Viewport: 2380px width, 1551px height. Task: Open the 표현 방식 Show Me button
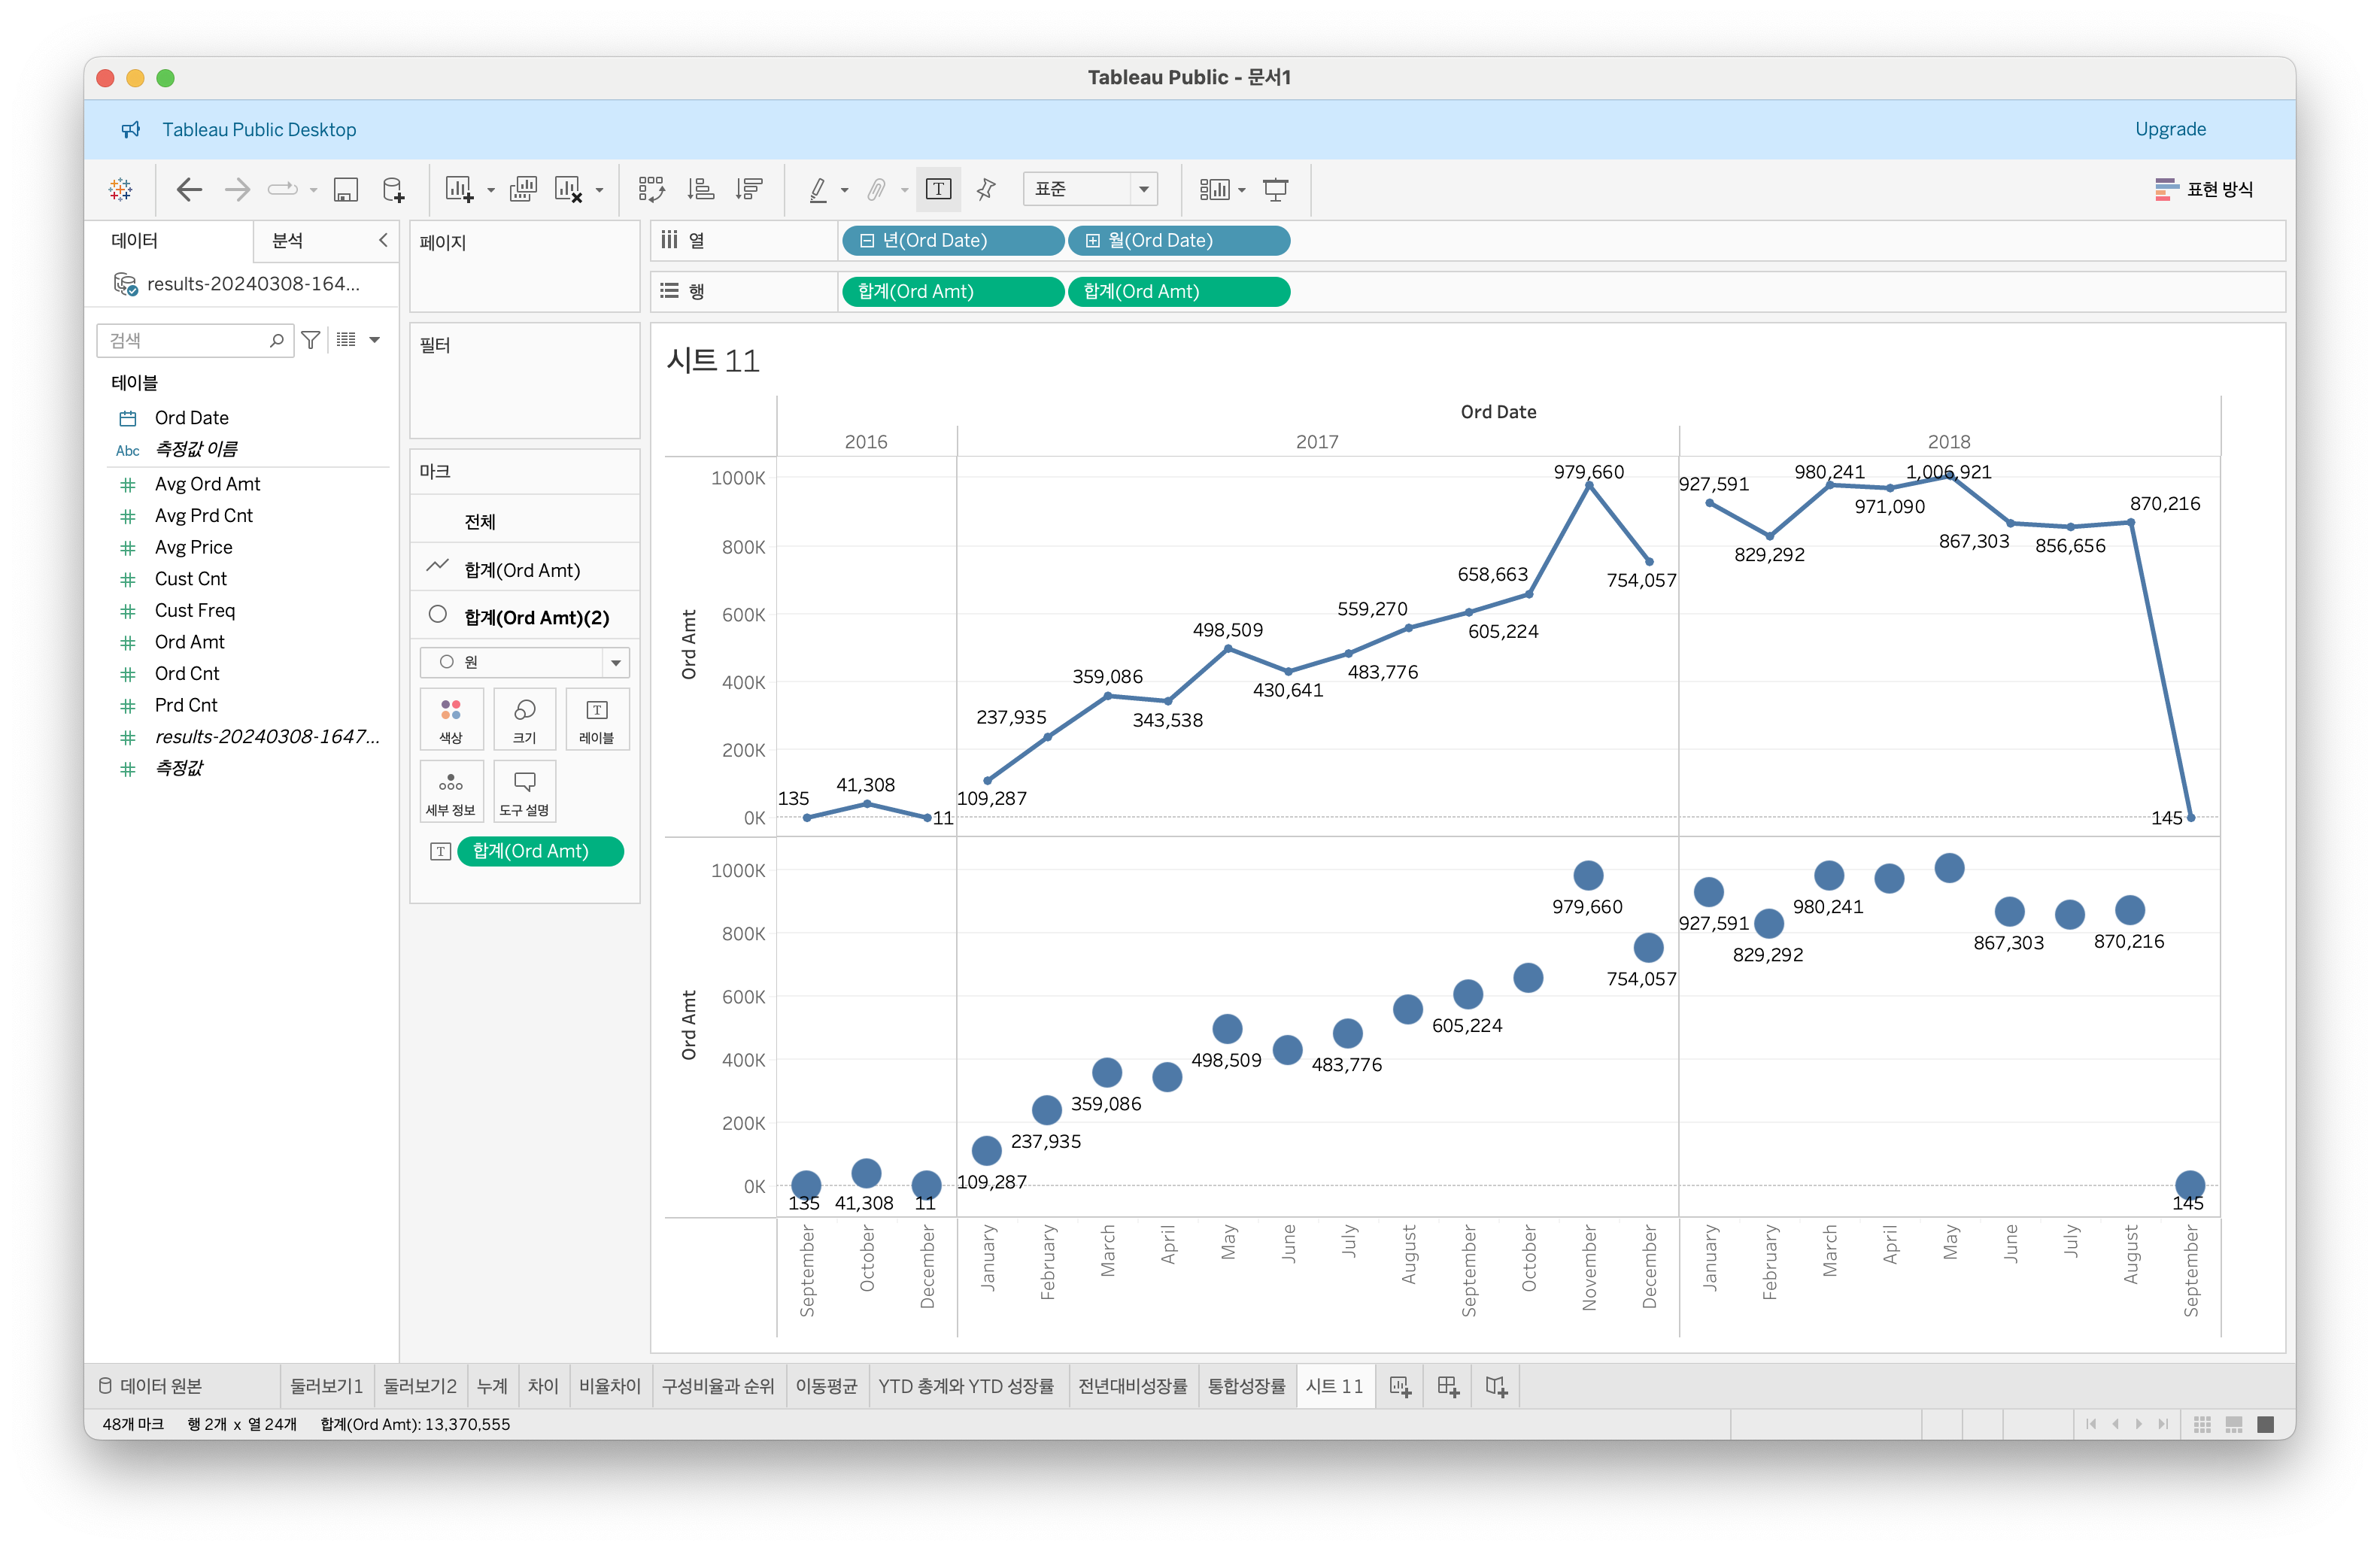(2204, 189)
